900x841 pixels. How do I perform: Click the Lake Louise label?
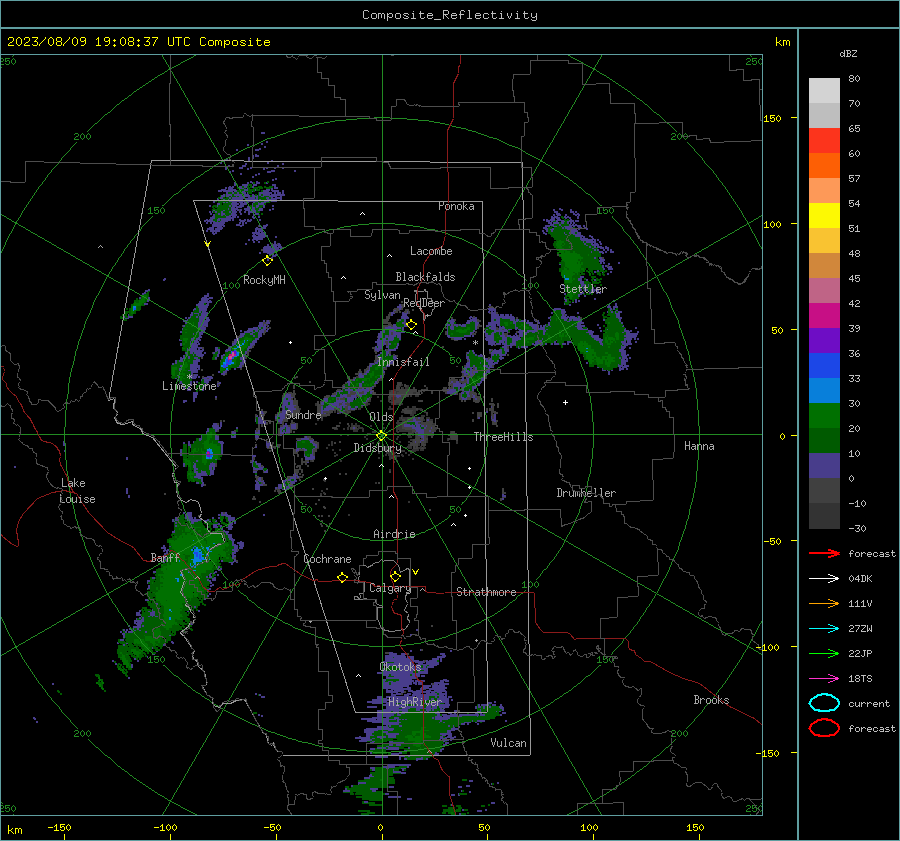[x=77, y=491]
